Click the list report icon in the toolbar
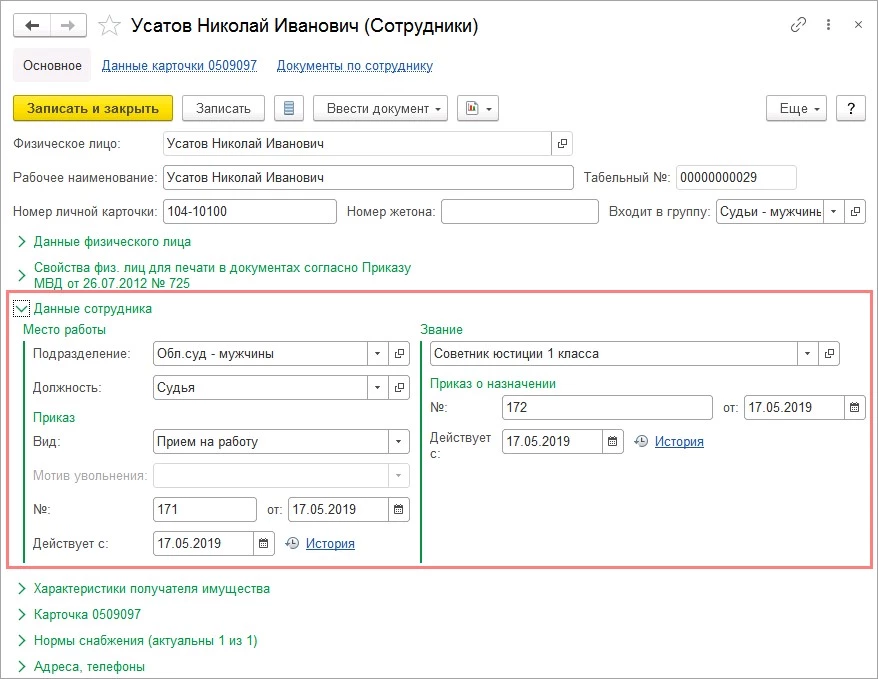Screen dimensions: 878x679 click(289, 108)
